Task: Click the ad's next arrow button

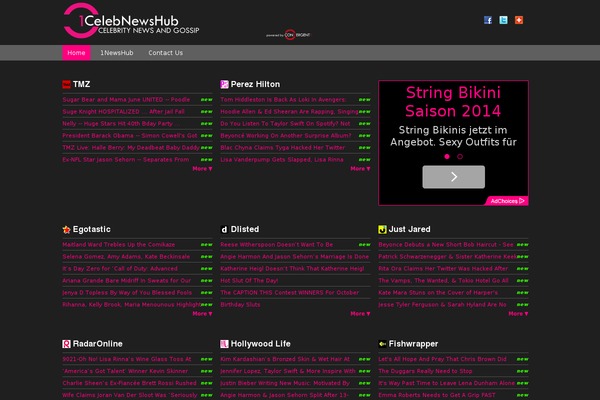Action: point(453,177)
